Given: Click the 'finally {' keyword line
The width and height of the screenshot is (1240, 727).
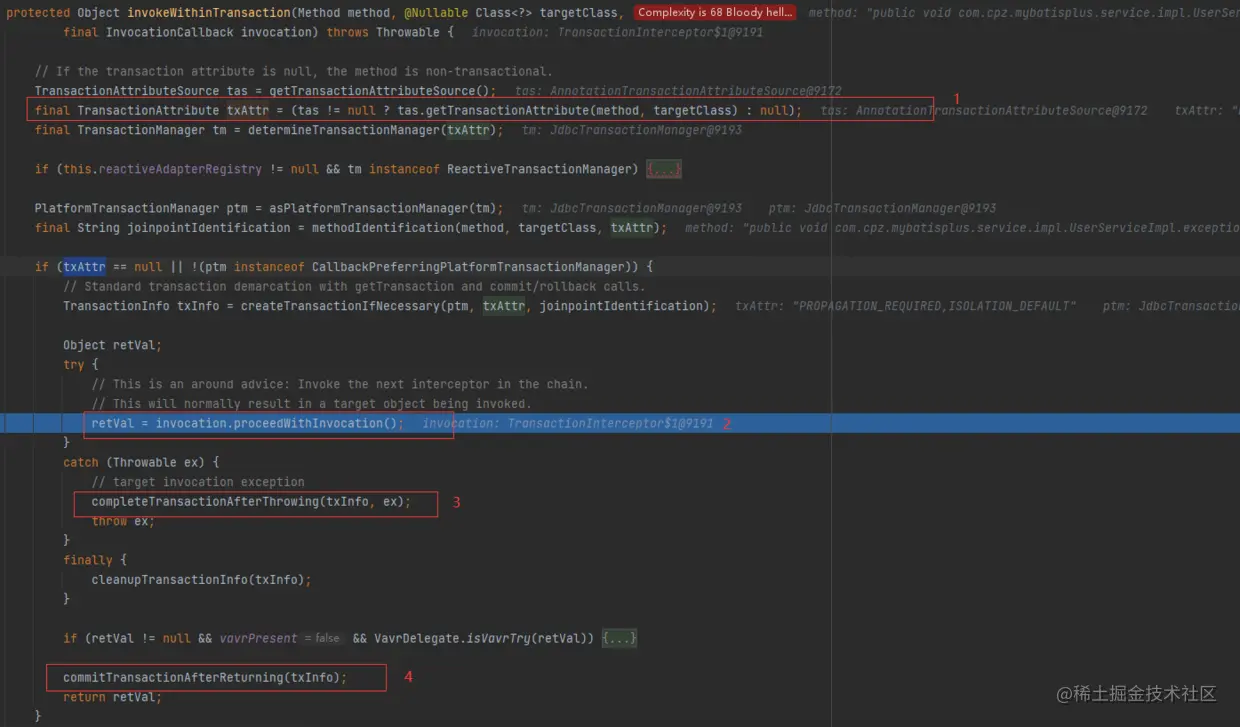Looking at the screenshot, I should 95,560.
